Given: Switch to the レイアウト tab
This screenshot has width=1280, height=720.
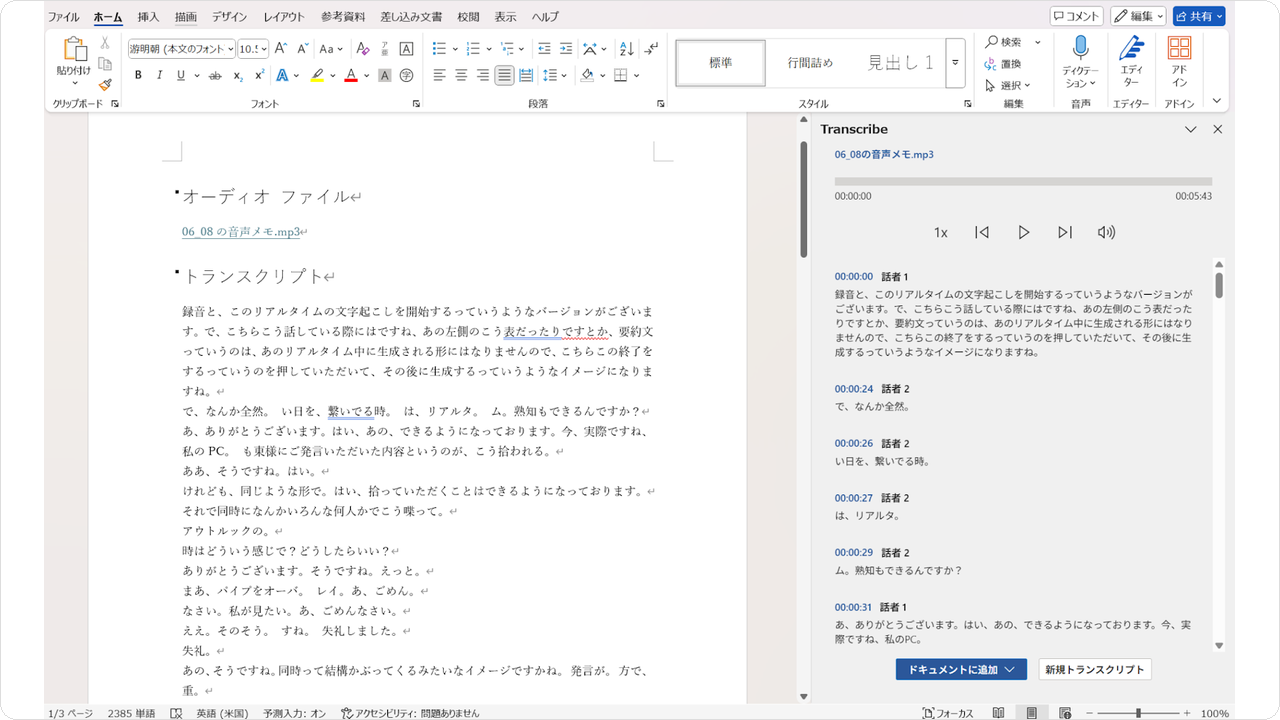Looking at the screenshot, I should [x=284, y=17].
